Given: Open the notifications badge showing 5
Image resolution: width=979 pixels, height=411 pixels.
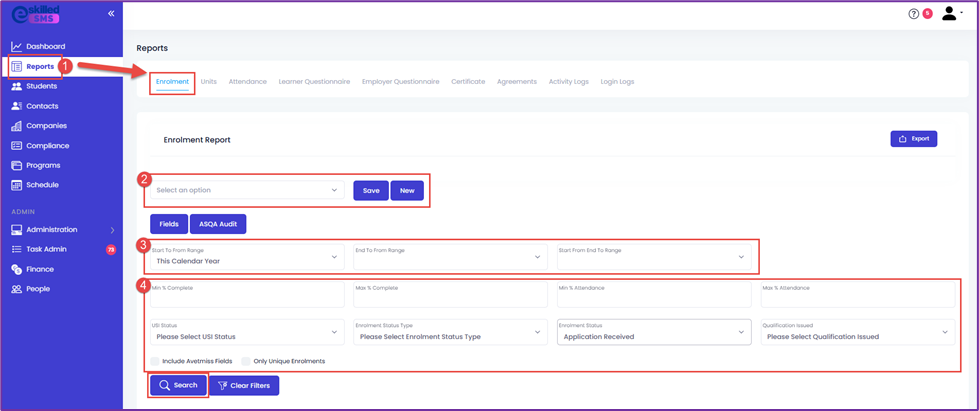Looking at the screenshot, I should tap(927, 13).
